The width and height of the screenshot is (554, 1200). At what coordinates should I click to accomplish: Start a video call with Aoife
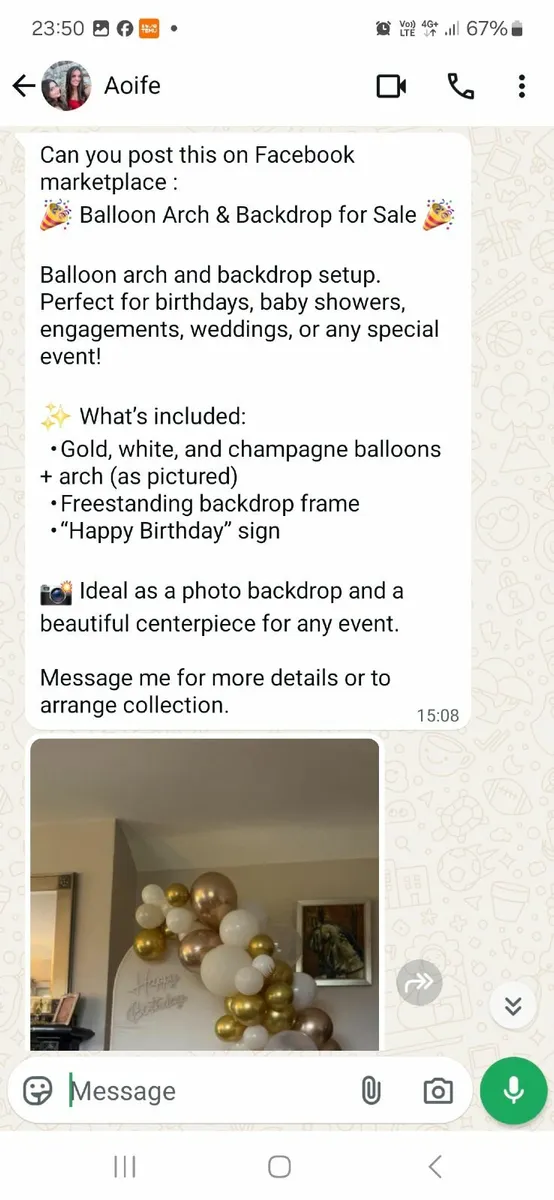pos(392,86)
